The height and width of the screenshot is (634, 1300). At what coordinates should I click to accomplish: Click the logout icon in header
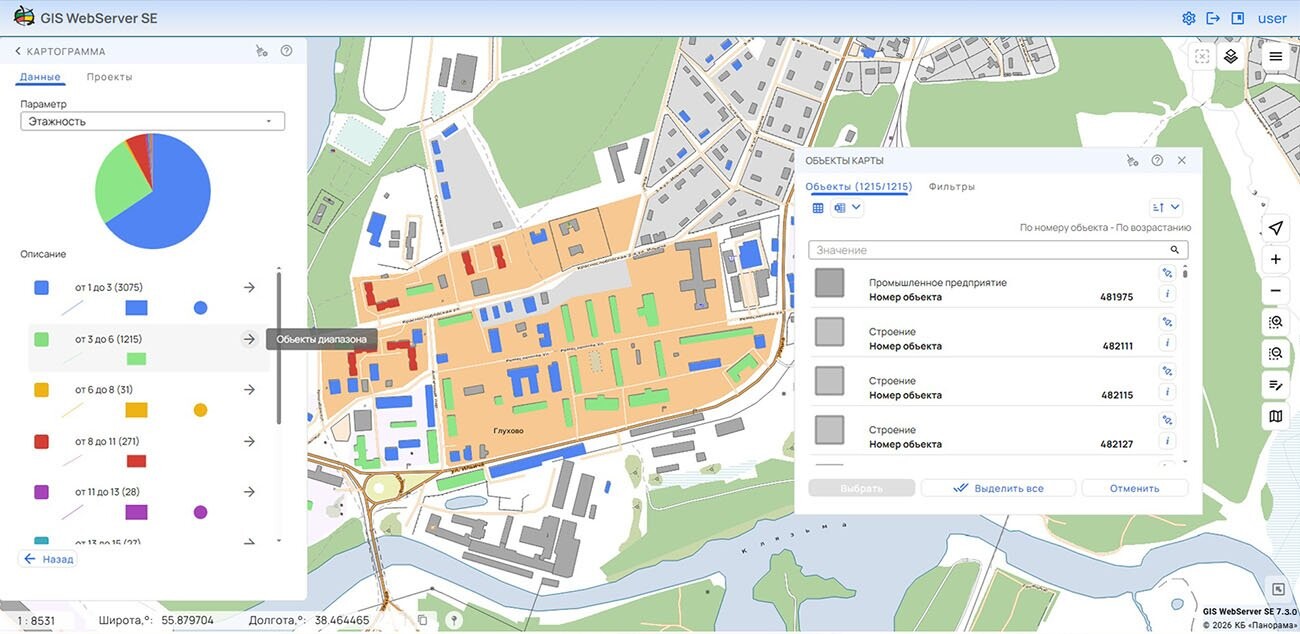click(x=1213, y=18)
